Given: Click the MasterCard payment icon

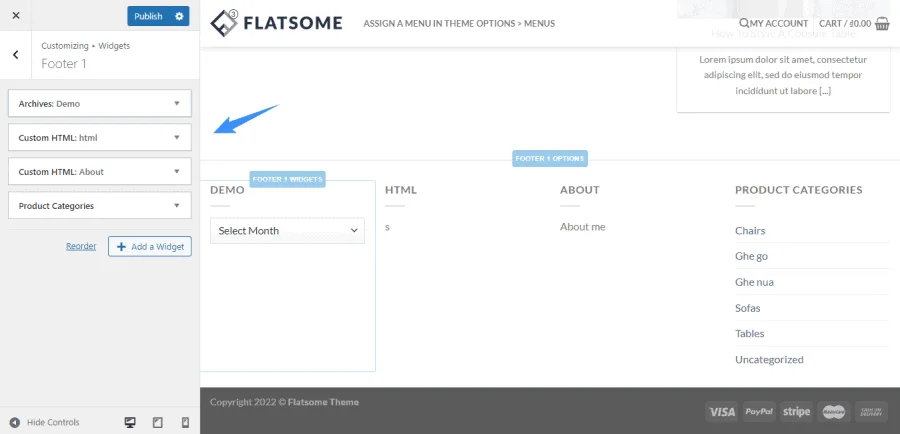Looking at the screenshot, I should [834, 412].
